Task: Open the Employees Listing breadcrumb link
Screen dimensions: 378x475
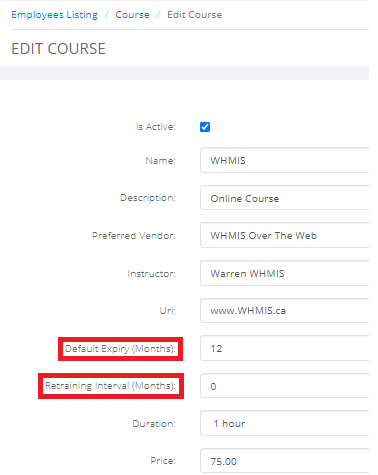Action: coord(54,15)
